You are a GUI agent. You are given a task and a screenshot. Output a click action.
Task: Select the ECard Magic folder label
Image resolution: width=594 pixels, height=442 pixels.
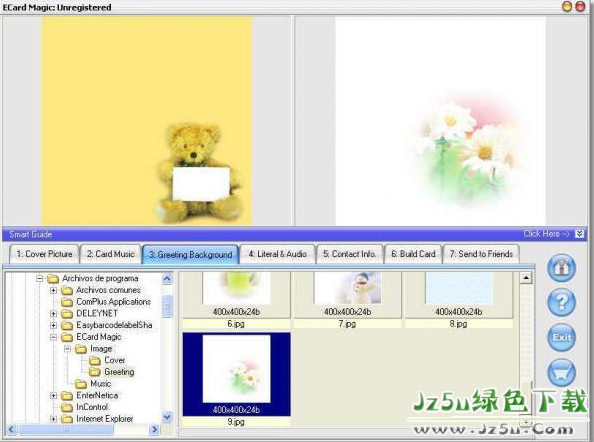(x=98, y=337)
